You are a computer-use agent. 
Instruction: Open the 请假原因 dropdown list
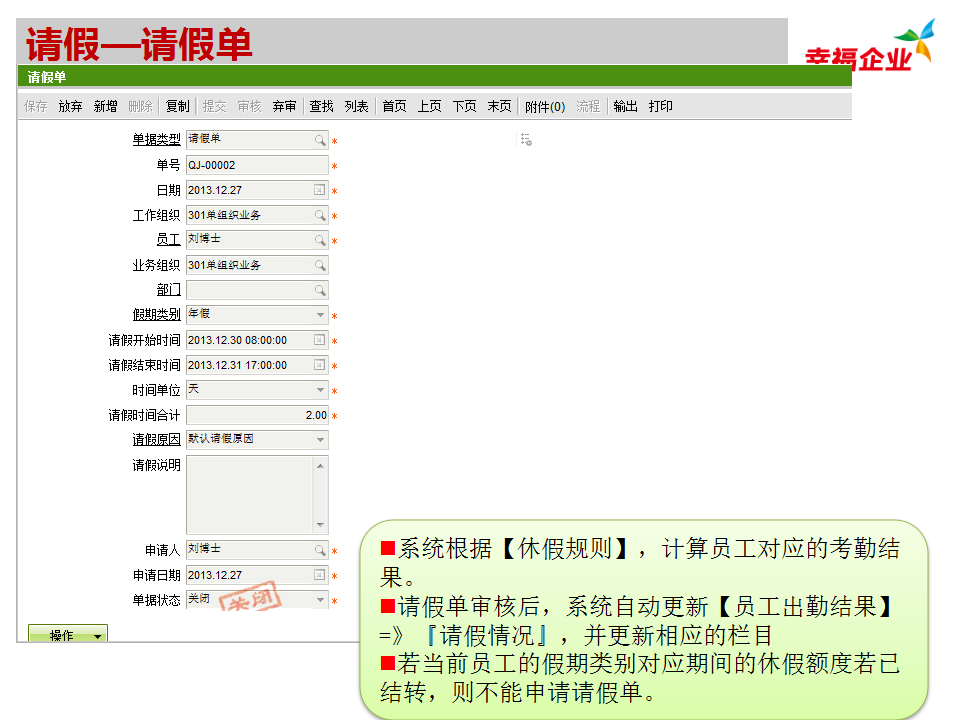[320, 440]
